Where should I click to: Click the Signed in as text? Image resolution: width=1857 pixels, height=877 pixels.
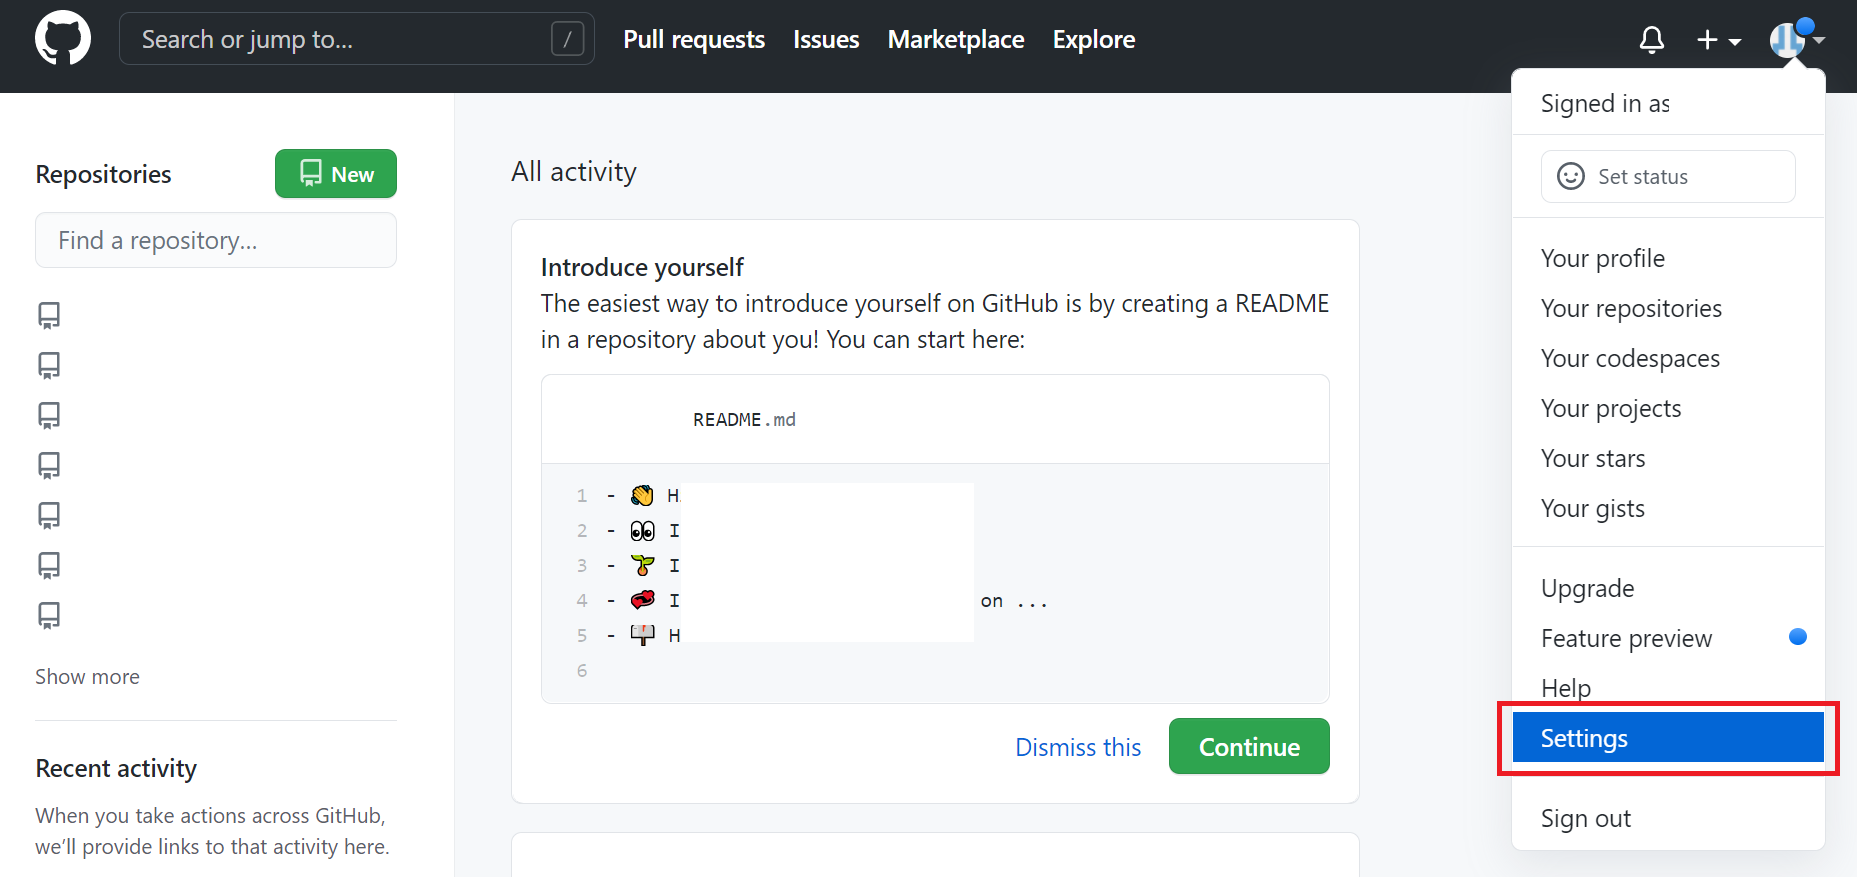point(1605,104)
